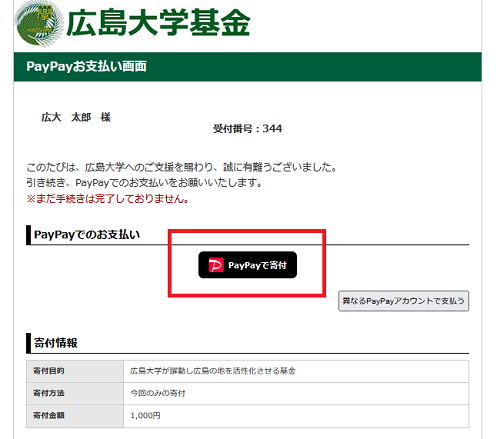Click the 寄付金額 label cell
Viewport: 500px width, 439px height.
(x=75, y=416)
